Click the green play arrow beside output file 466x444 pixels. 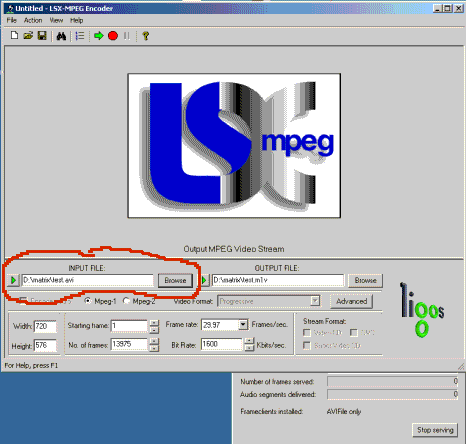(x=204, y=280)
